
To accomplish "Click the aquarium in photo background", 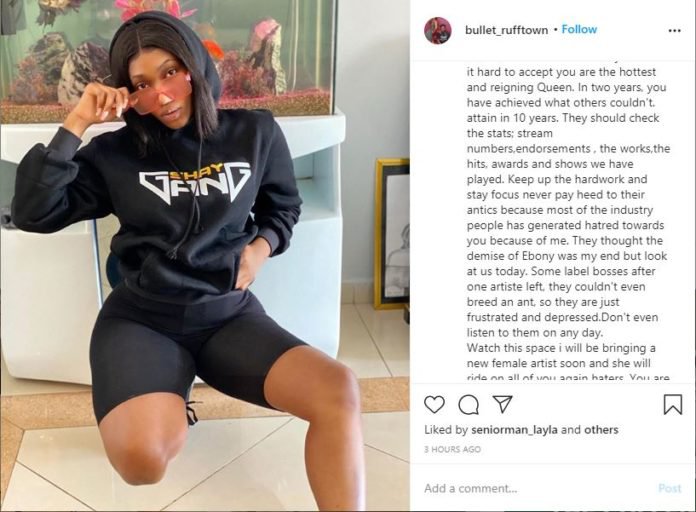I will [169, 60].
